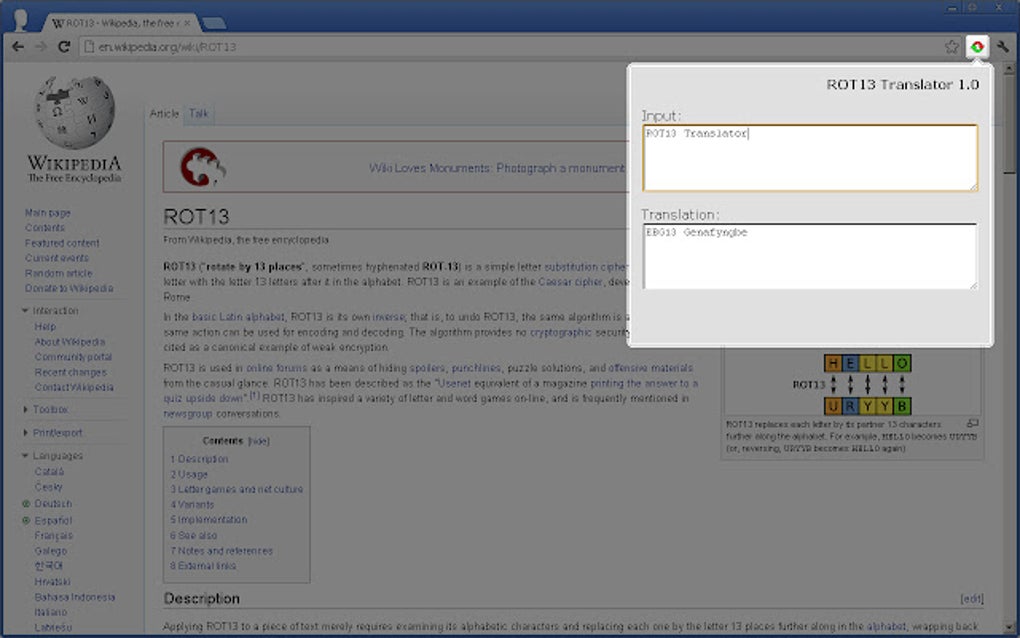Screen dimensions: 1020x638
Task: Switch to the Talk tab
Action: tap(199, 114)
